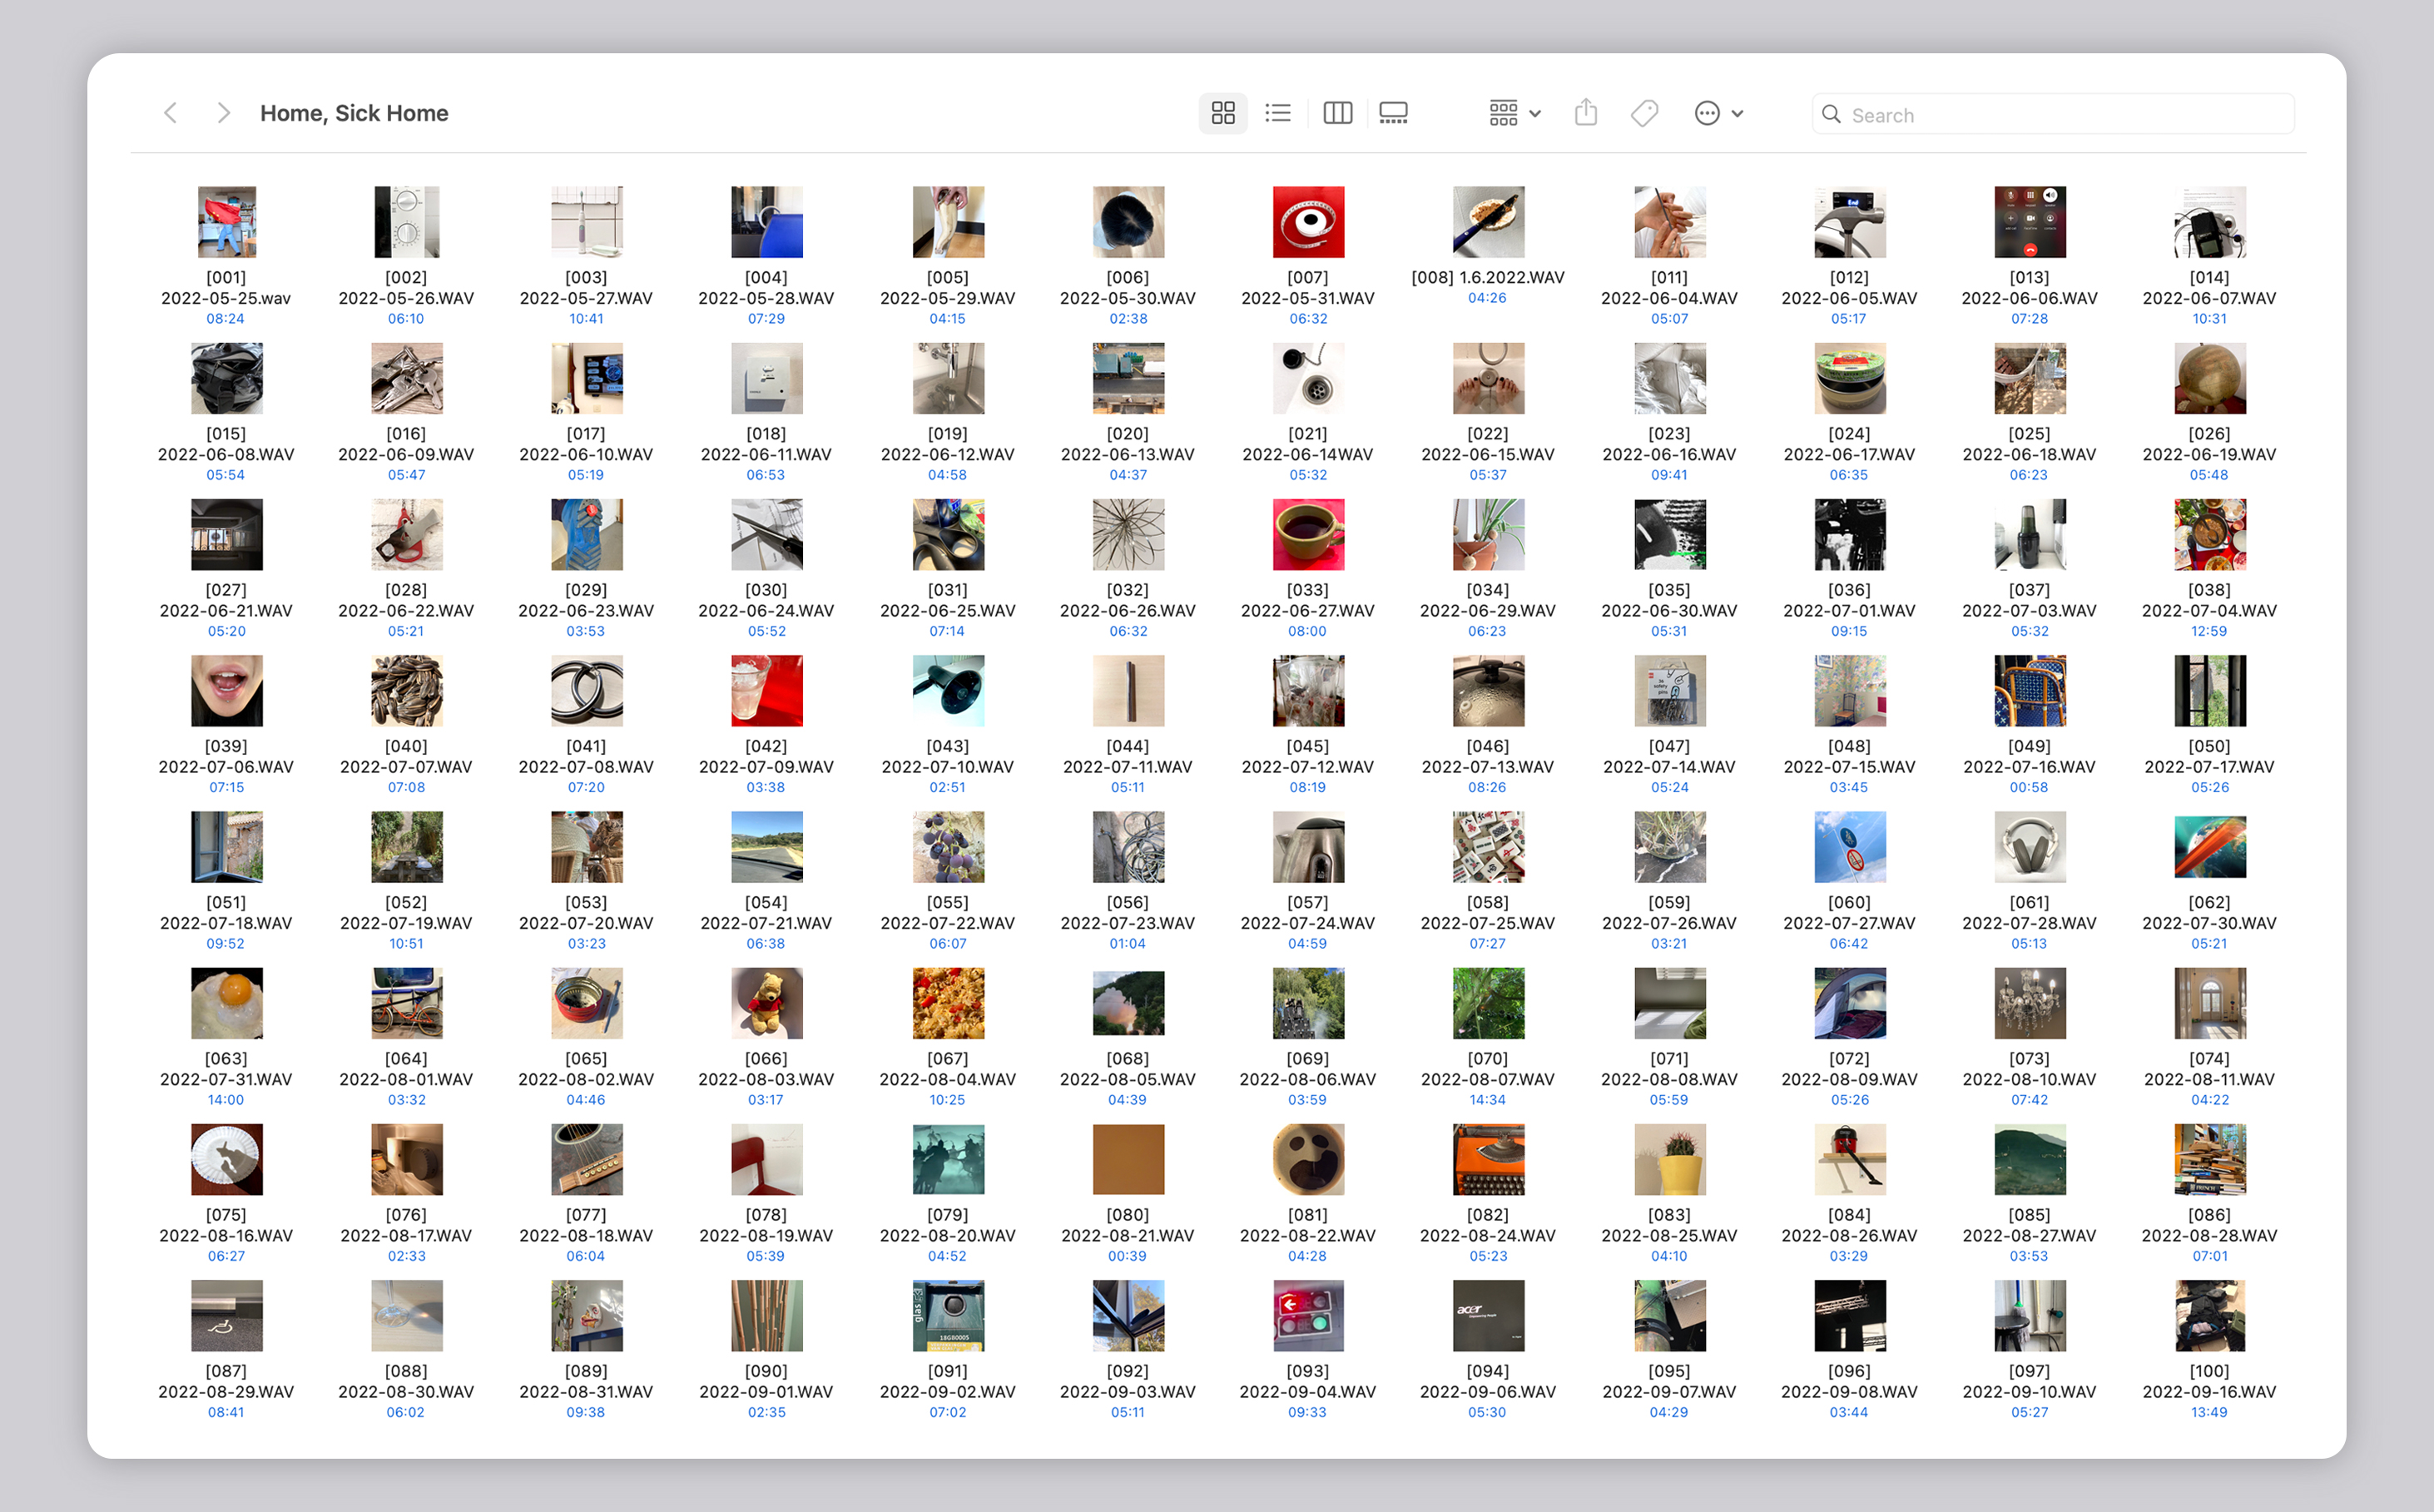Select the [058] mahjong tiles thumbnail
This screenshot has width=2434, height=1512.
point(1488,846)
